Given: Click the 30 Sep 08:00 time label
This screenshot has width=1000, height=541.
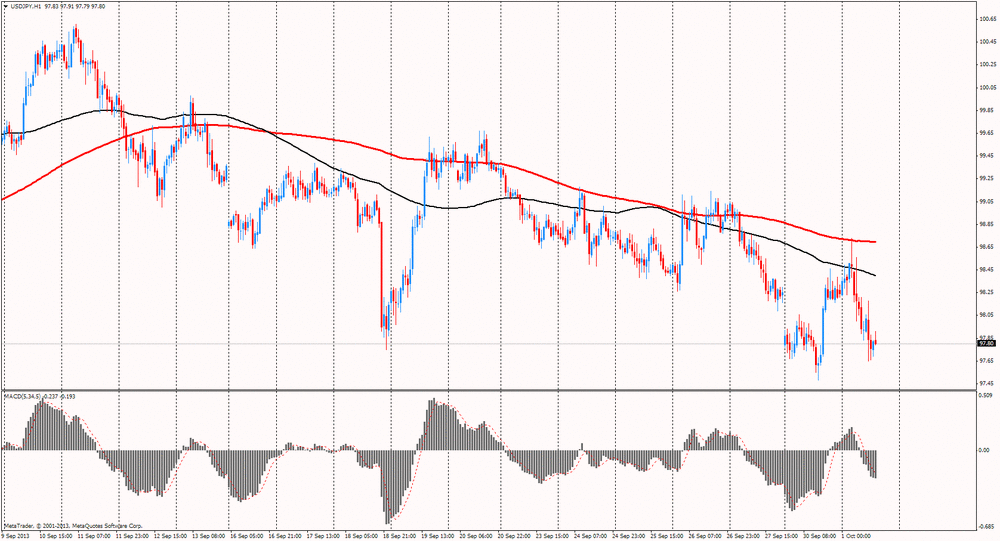Looking at the screenshot, I should click(x=821, y=537).
